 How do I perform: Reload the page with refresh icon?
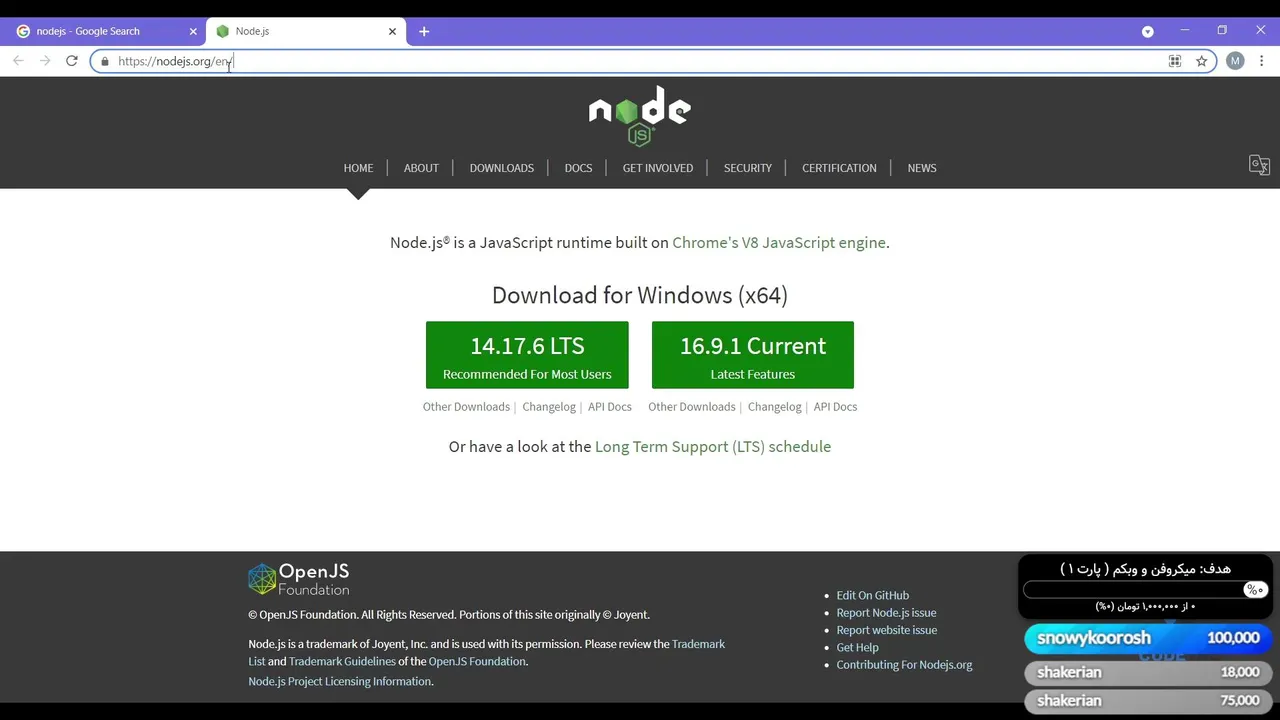point(72,61)
